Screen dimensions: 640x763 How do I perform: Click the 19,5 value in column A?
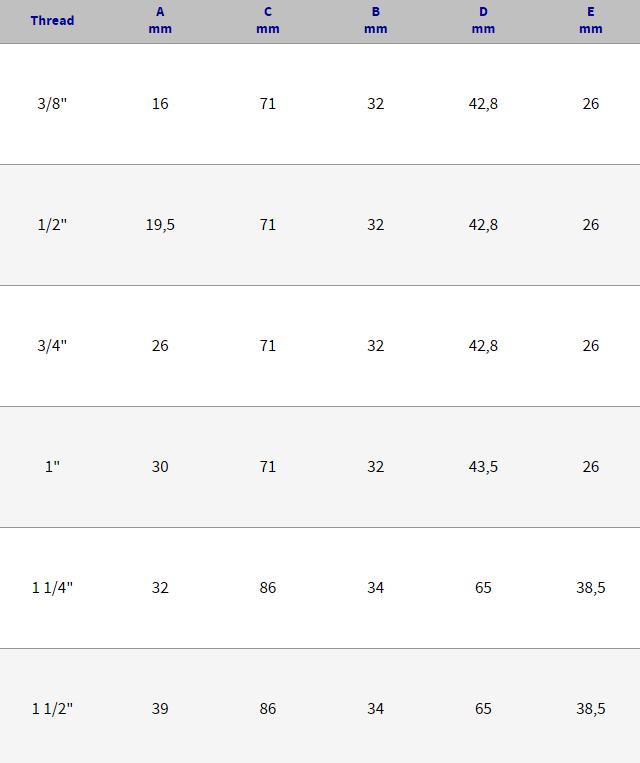160,225
